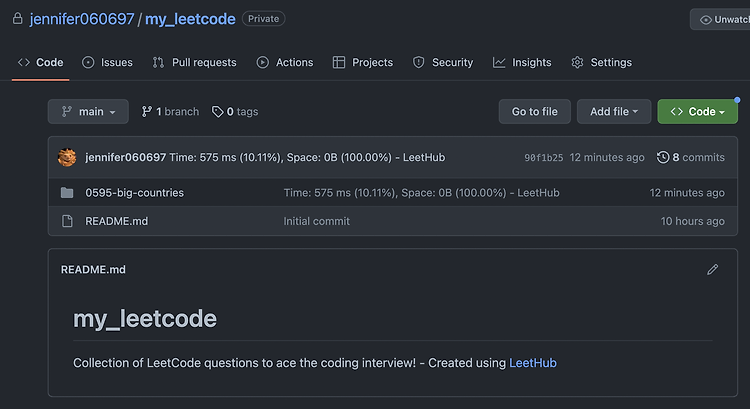Click the README.md panel header title

pos(93,270)
